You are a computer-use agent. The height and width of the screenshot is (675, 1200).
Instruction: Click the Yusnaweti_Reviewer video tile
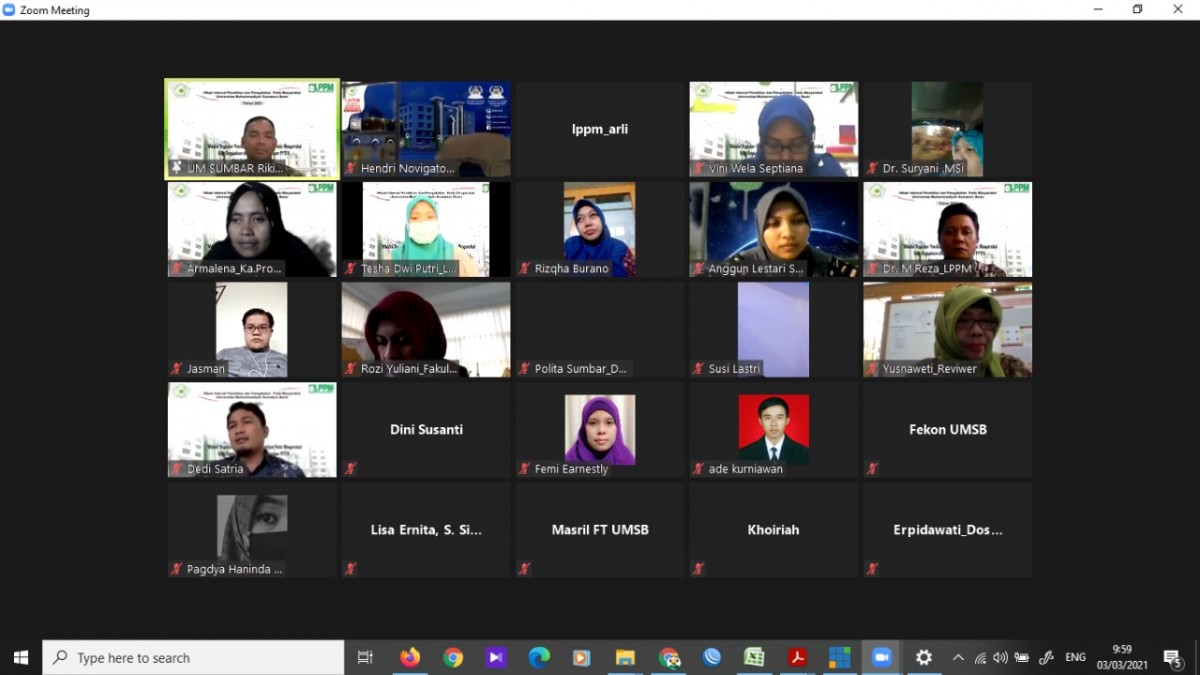pos(947,329)
